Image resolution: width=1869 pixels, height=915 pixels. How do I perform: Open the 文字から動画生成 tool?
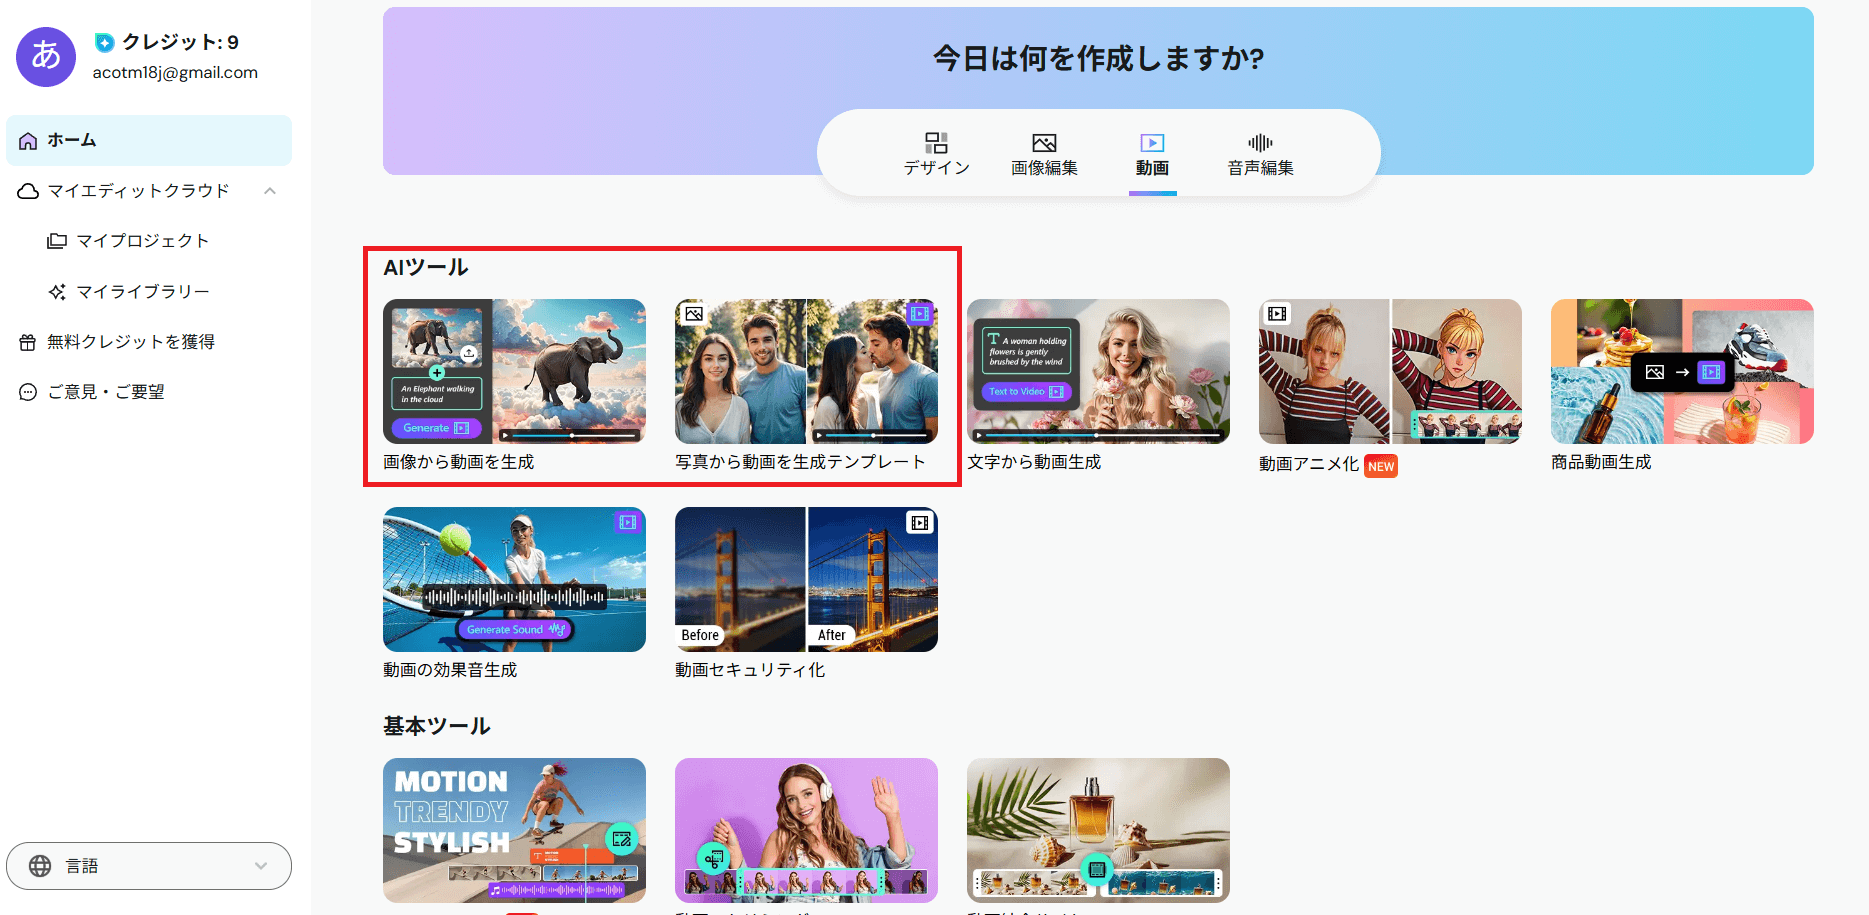(x=1097, y=371)
